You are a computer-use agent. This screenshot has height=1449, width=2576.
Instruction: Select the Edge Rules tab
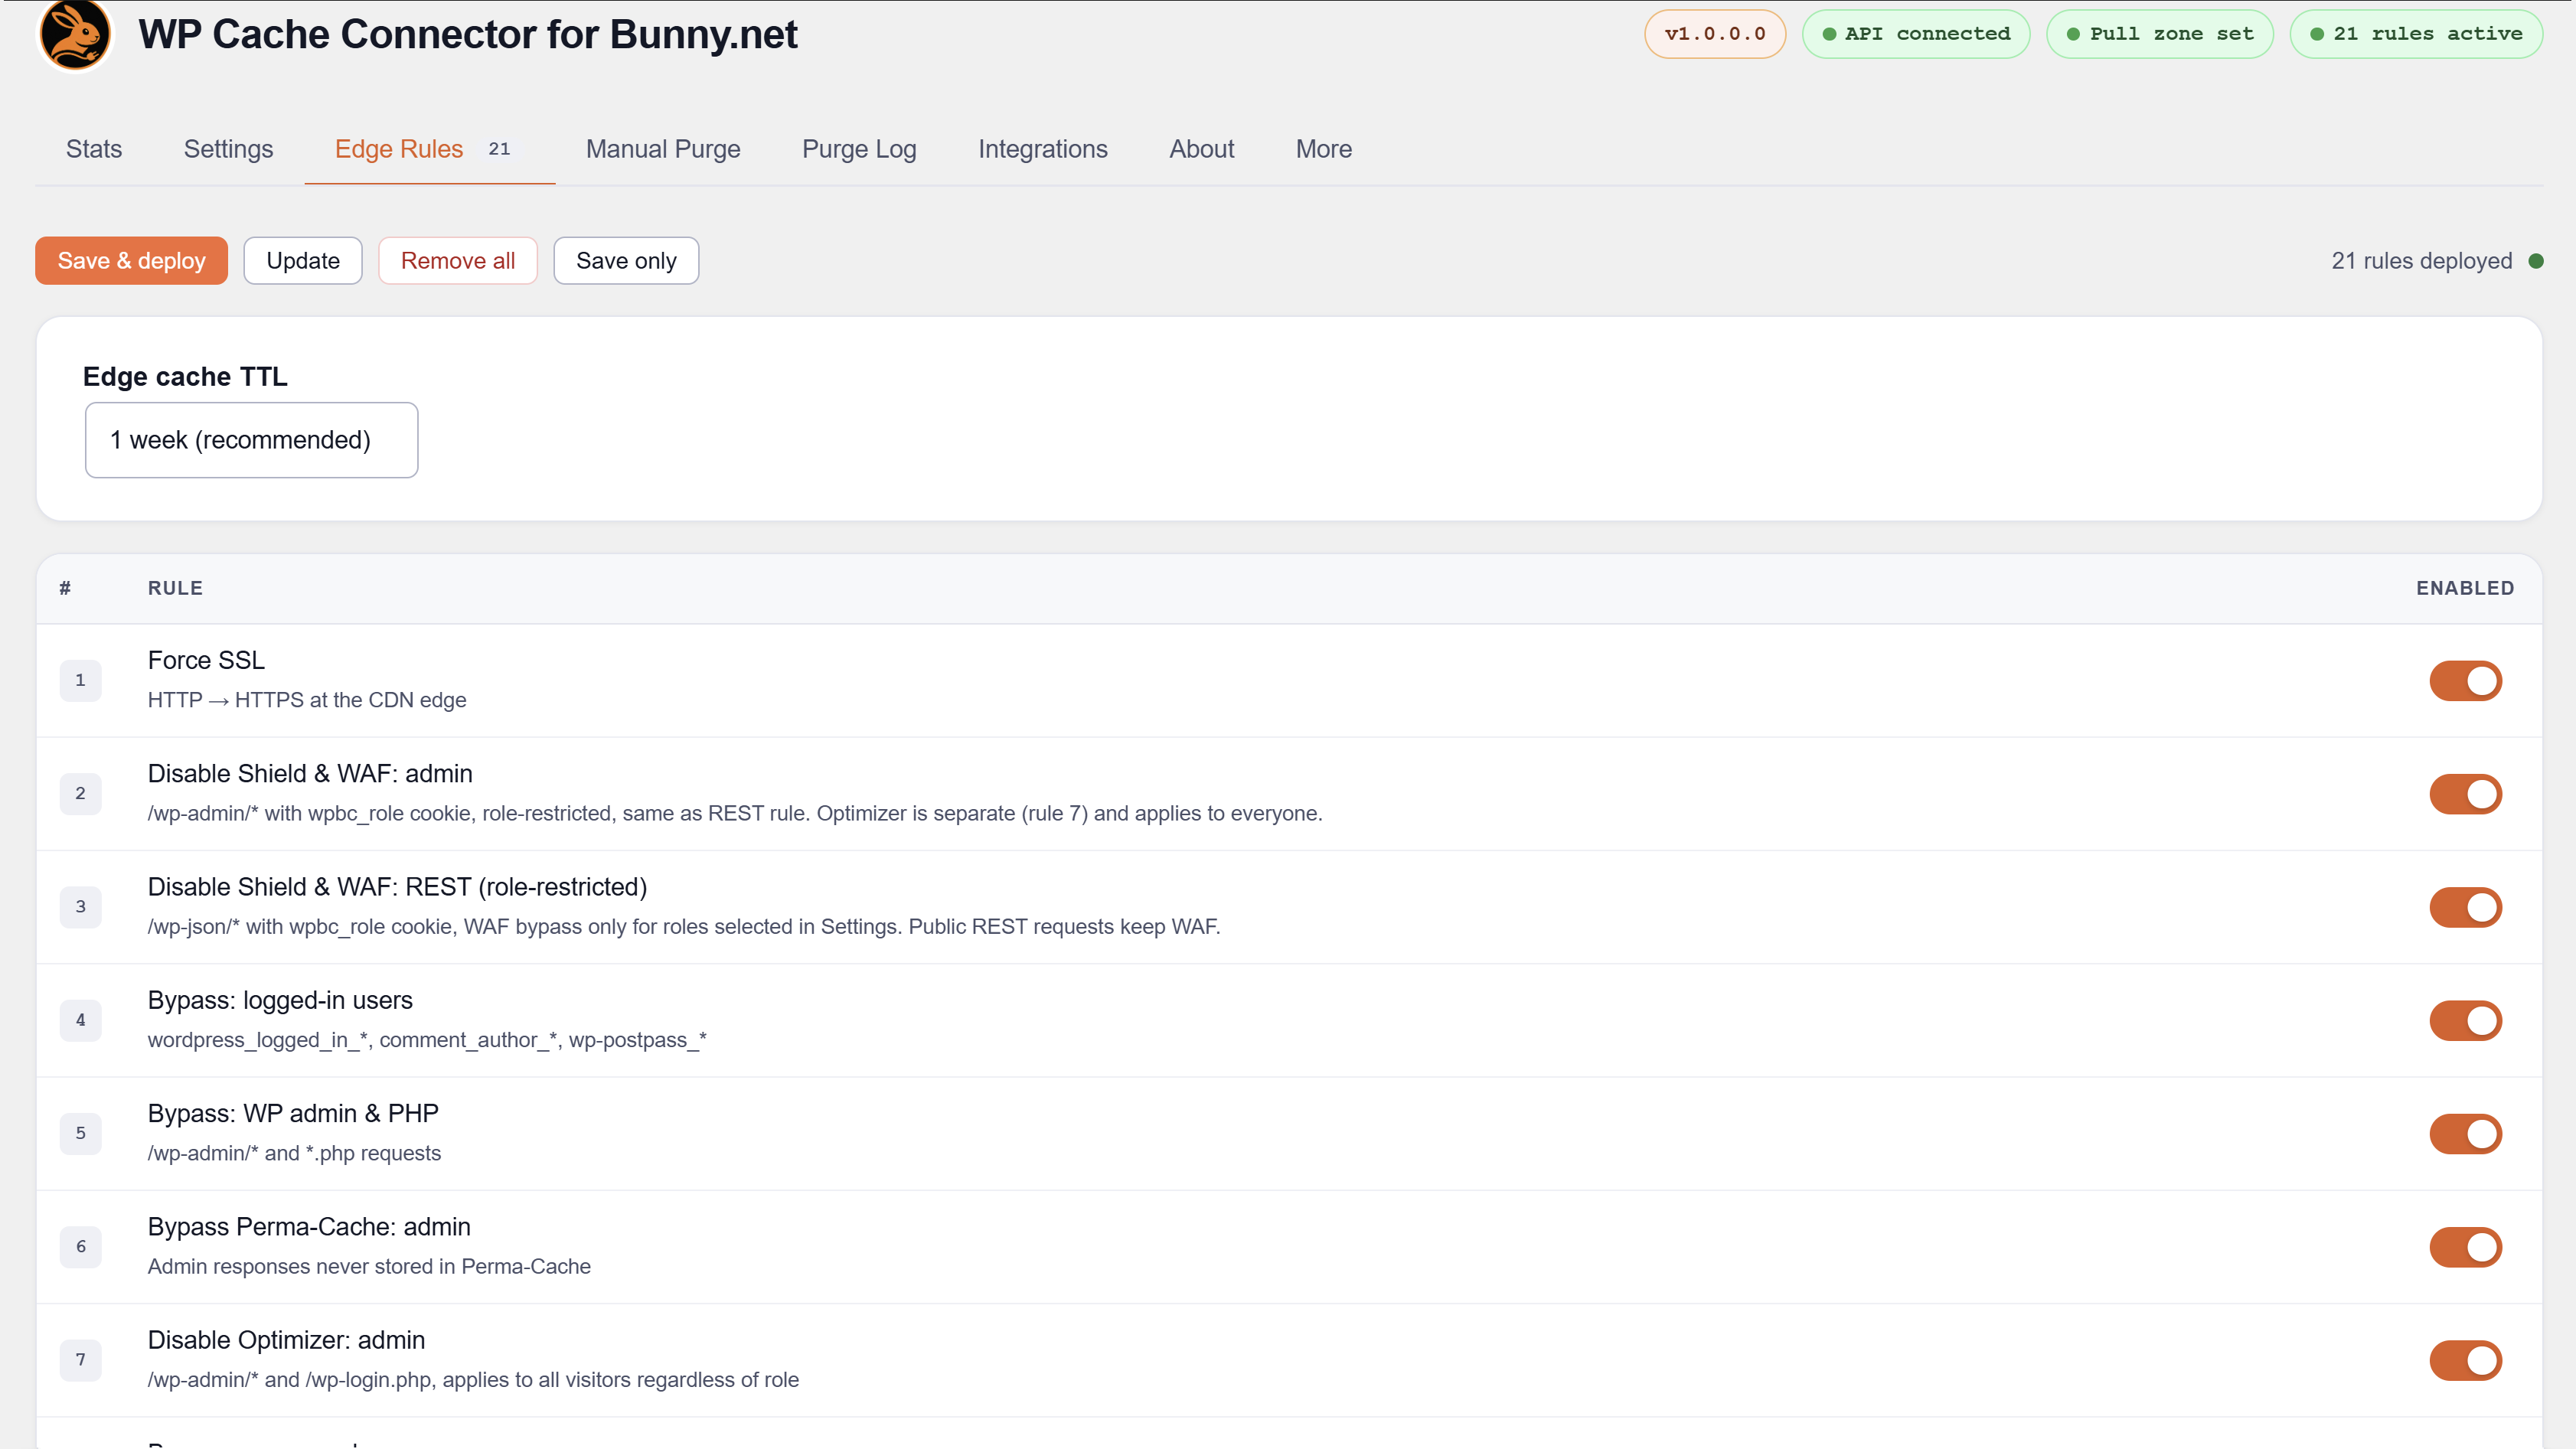click(429, 149)
